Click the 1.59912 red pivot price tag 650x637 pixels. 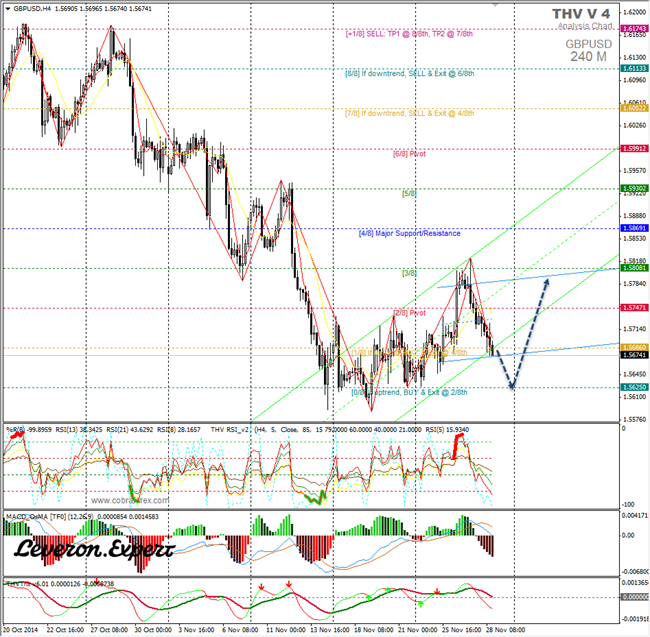click(x=631, y=148)
